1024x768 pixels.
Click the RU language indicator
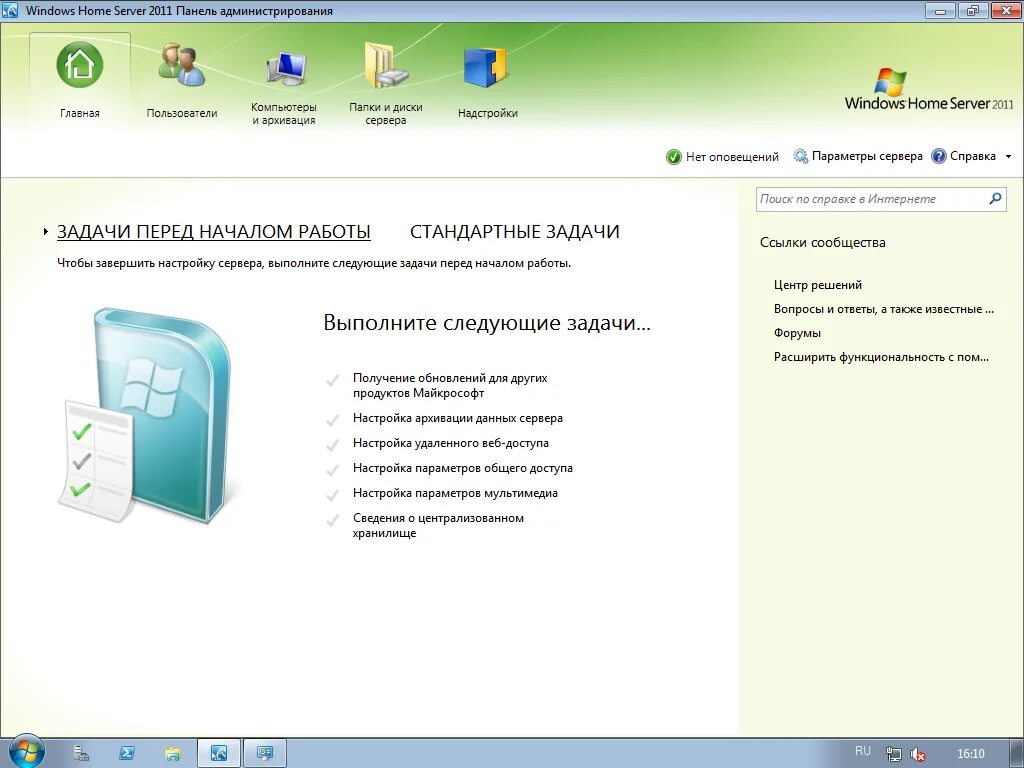863,751
